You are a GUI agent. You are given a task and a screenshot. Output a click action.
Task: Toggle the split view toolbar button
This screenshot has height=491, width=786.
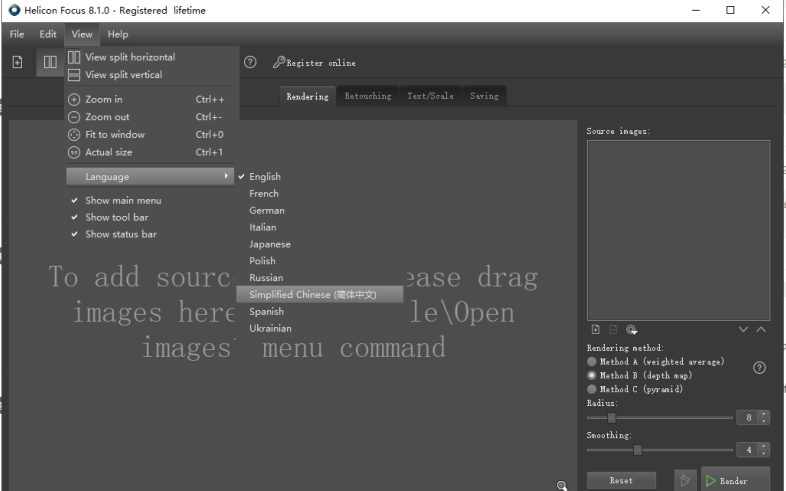[x=50, y=62]
